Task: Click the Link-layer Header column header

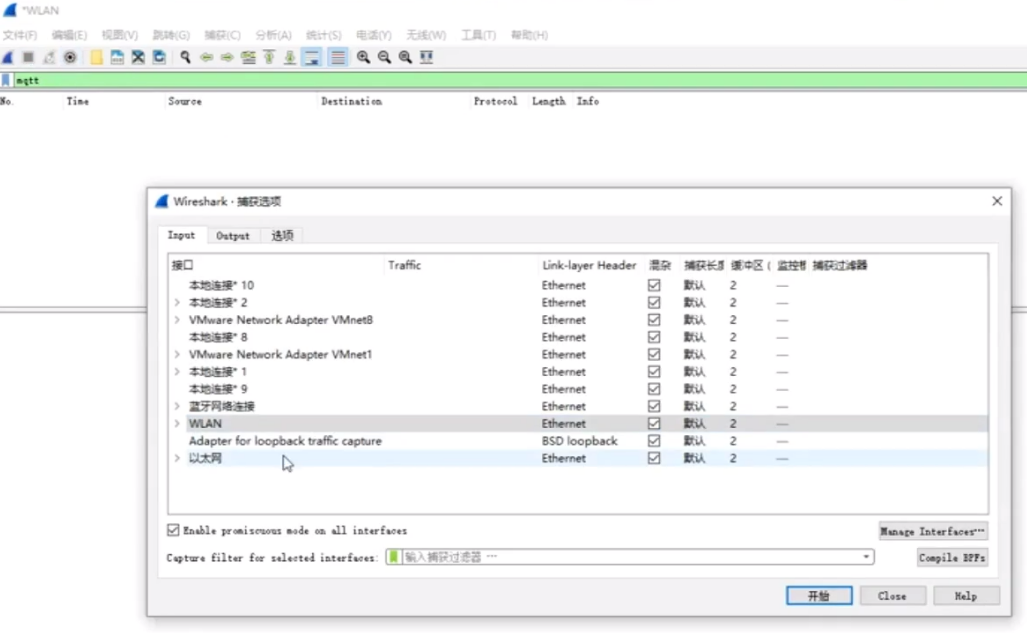Action: click(x=589, y=265)
